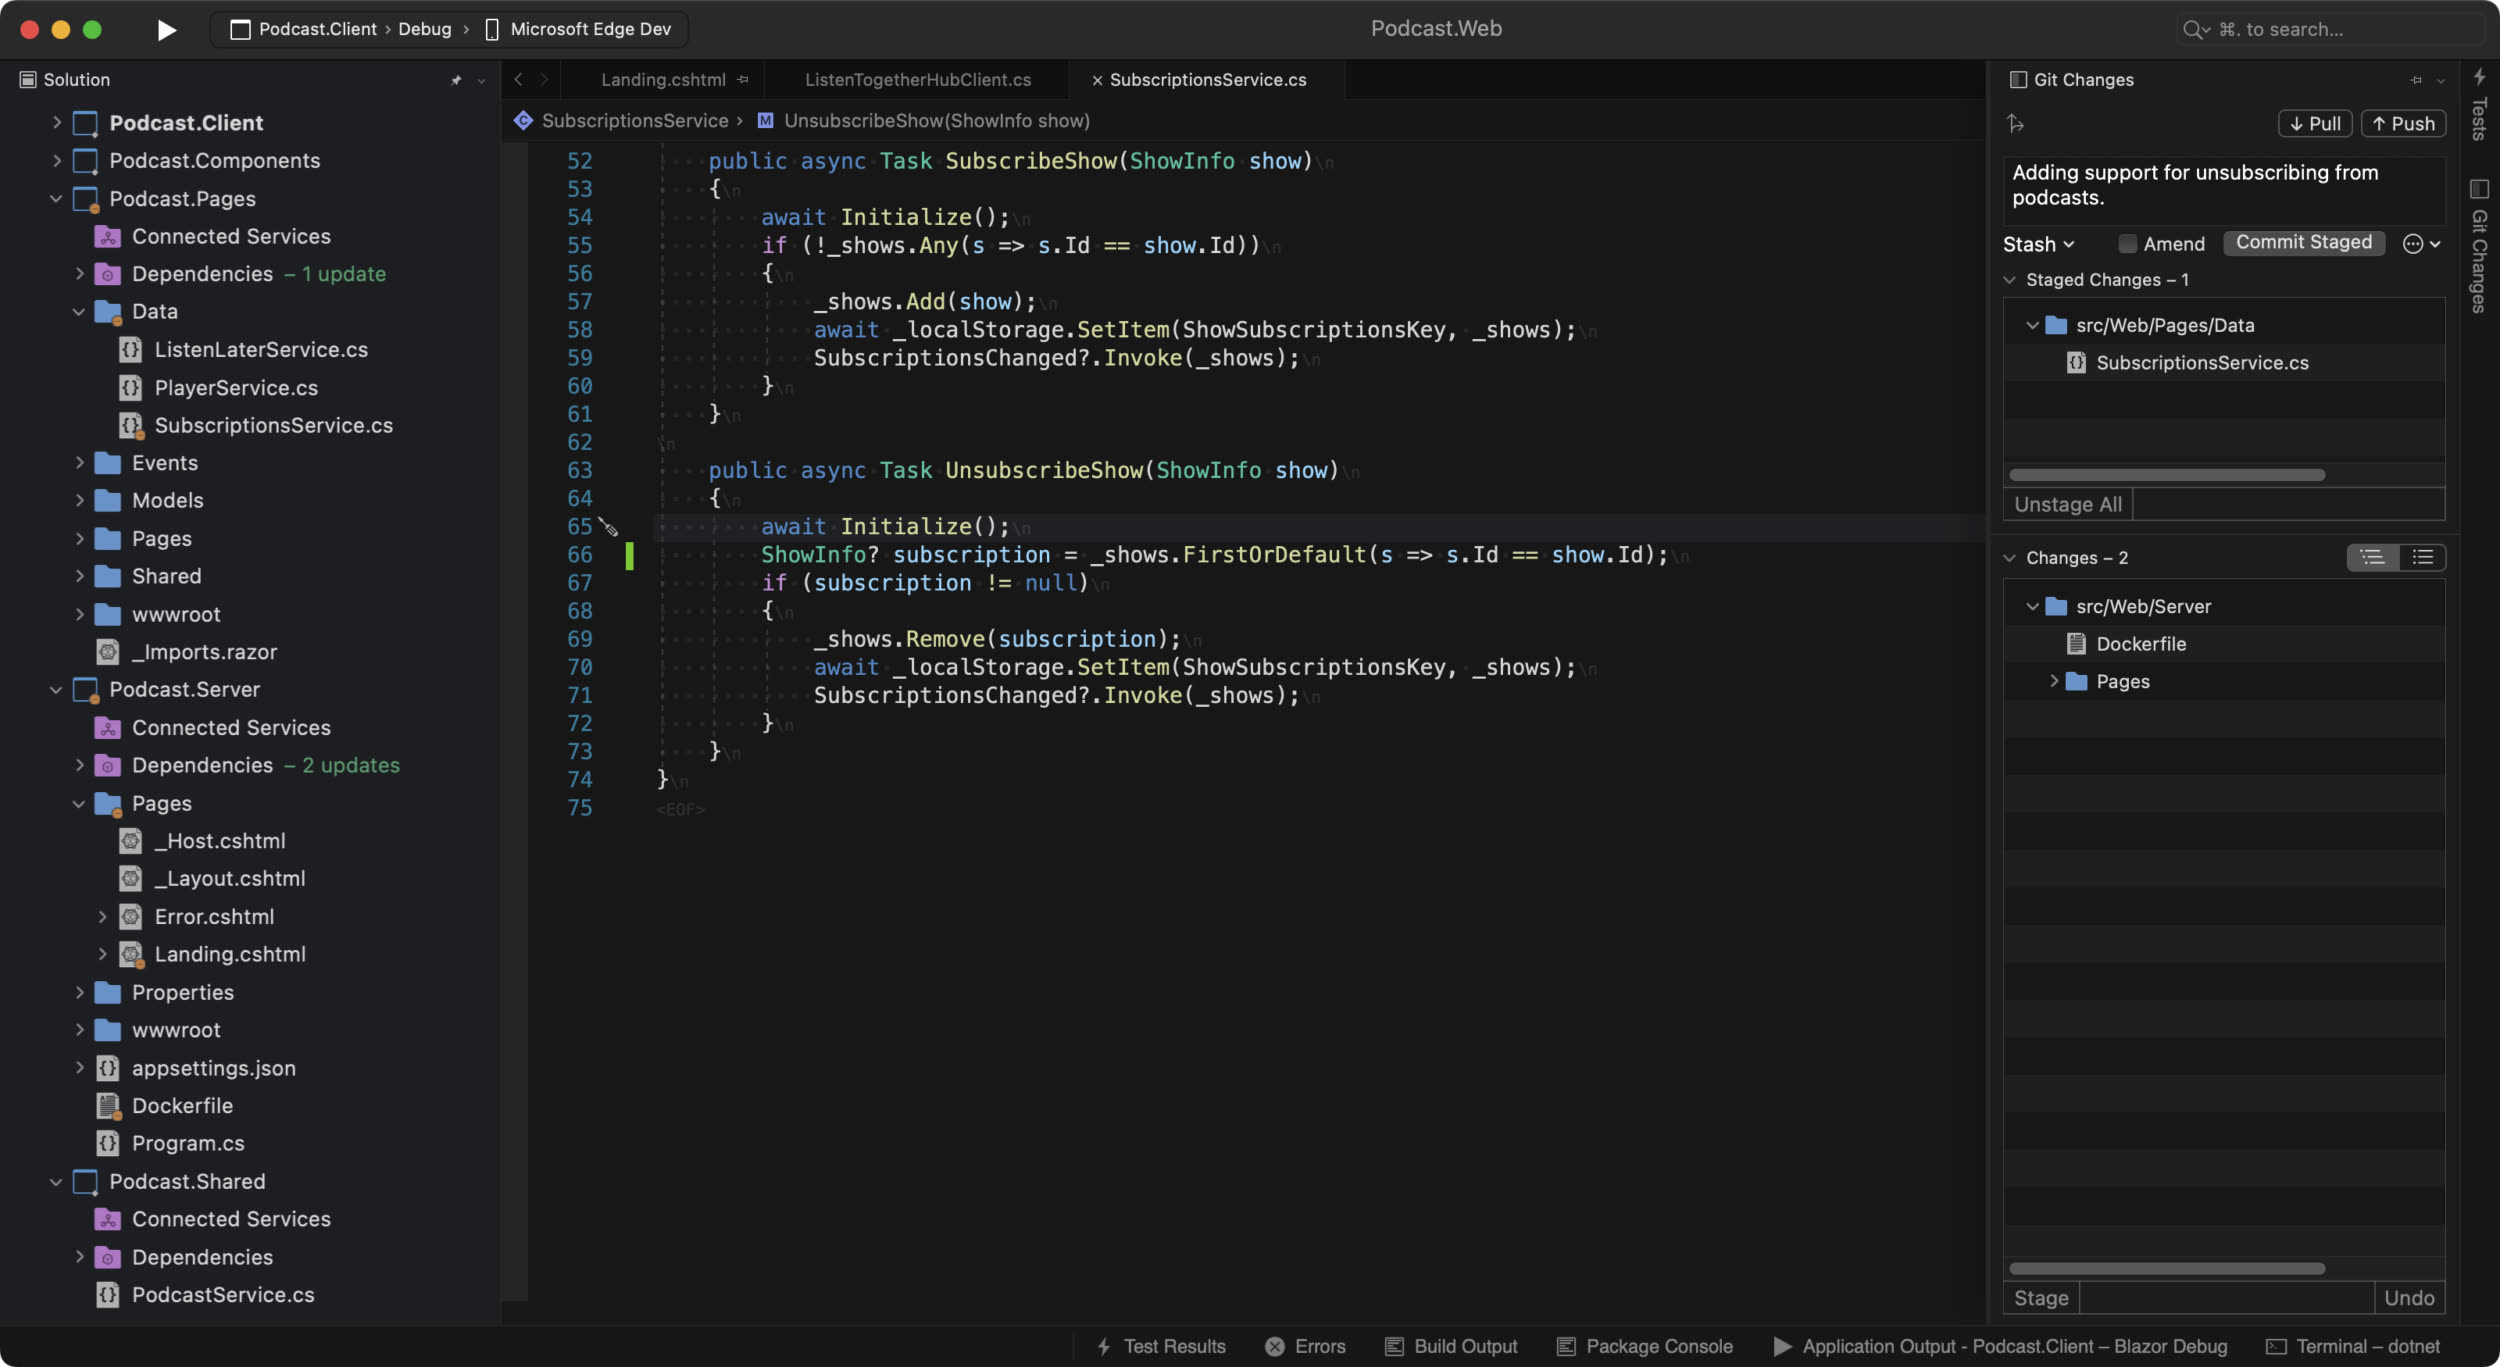
Task: Enable the Amend checkbox
Action: pyautogui.click(x=2128, y=244)
